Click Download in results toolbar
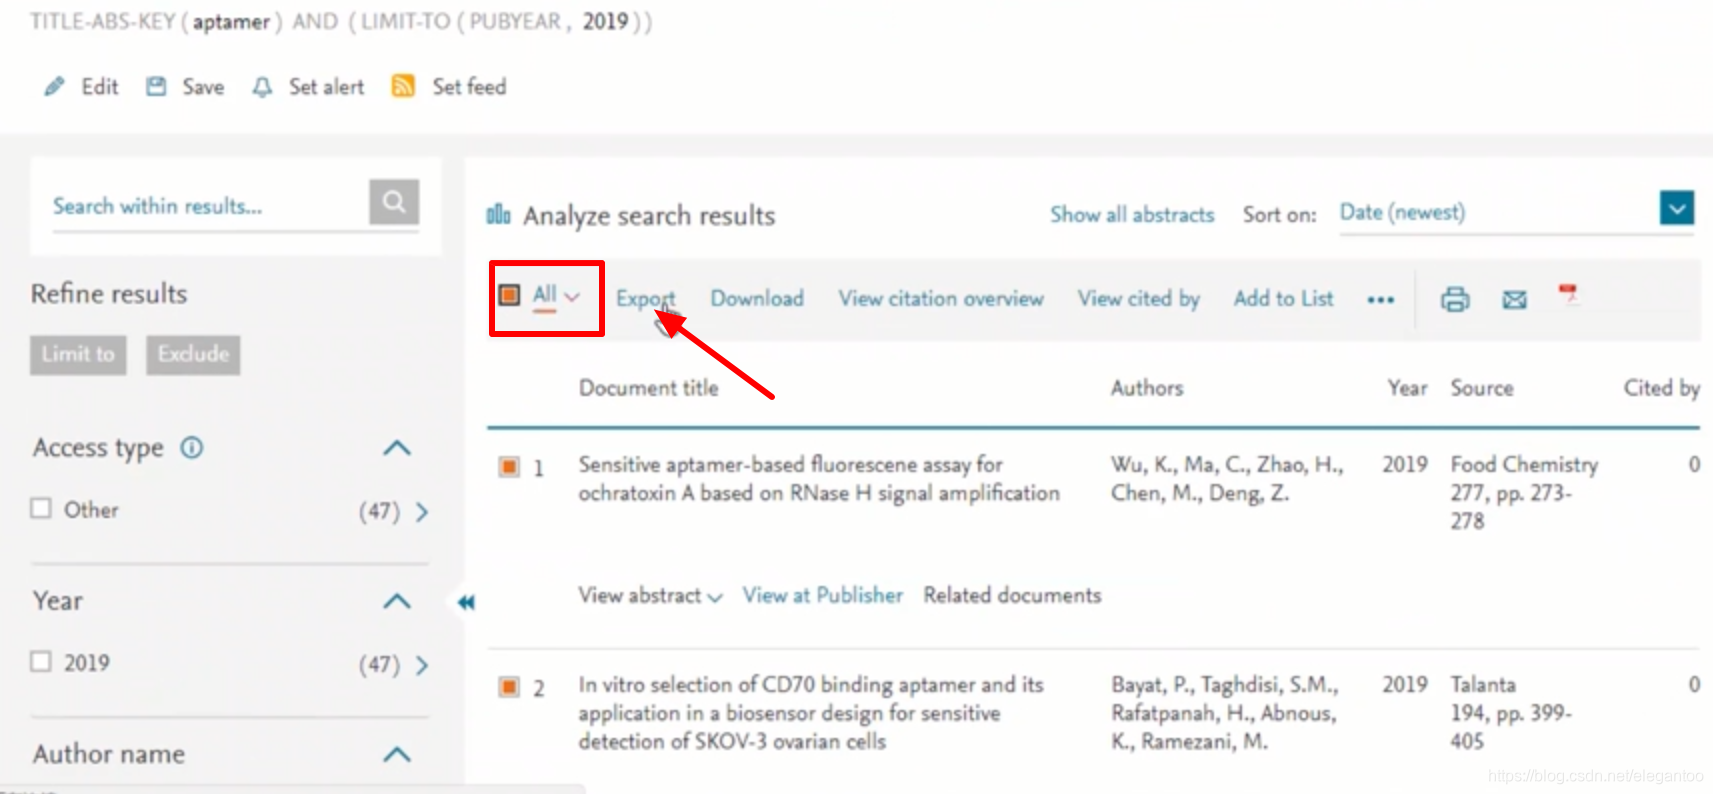The width and height of the screenshot is (1713, 794). [757, 299]
